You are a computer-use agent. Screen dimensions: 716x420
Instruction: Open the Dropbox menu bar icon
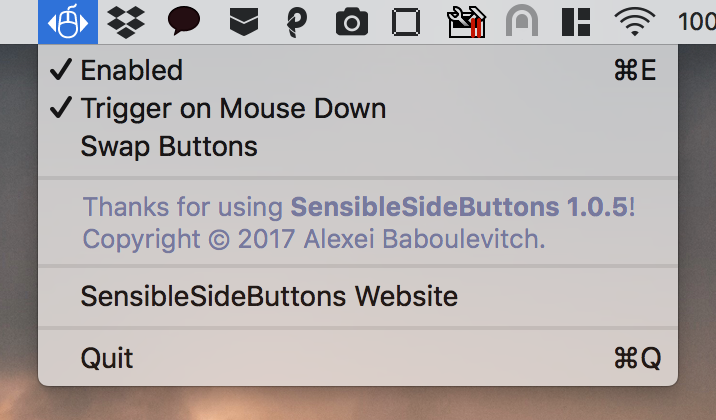(x=126, y=22)
